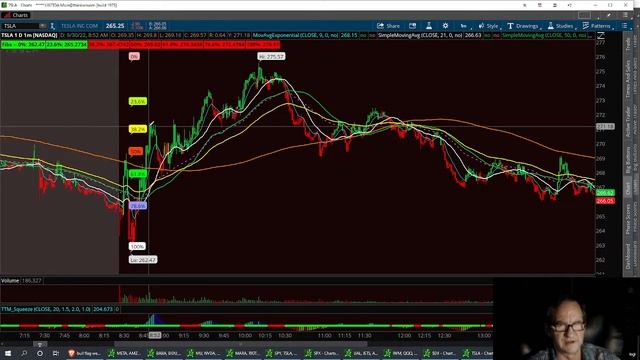Image resolution: width=640 pixels, height=360 pixels.
Task: Open the symbol selector dropdown arrow next to TSLA
Action: pyautogui.click(x=43, y=26)
